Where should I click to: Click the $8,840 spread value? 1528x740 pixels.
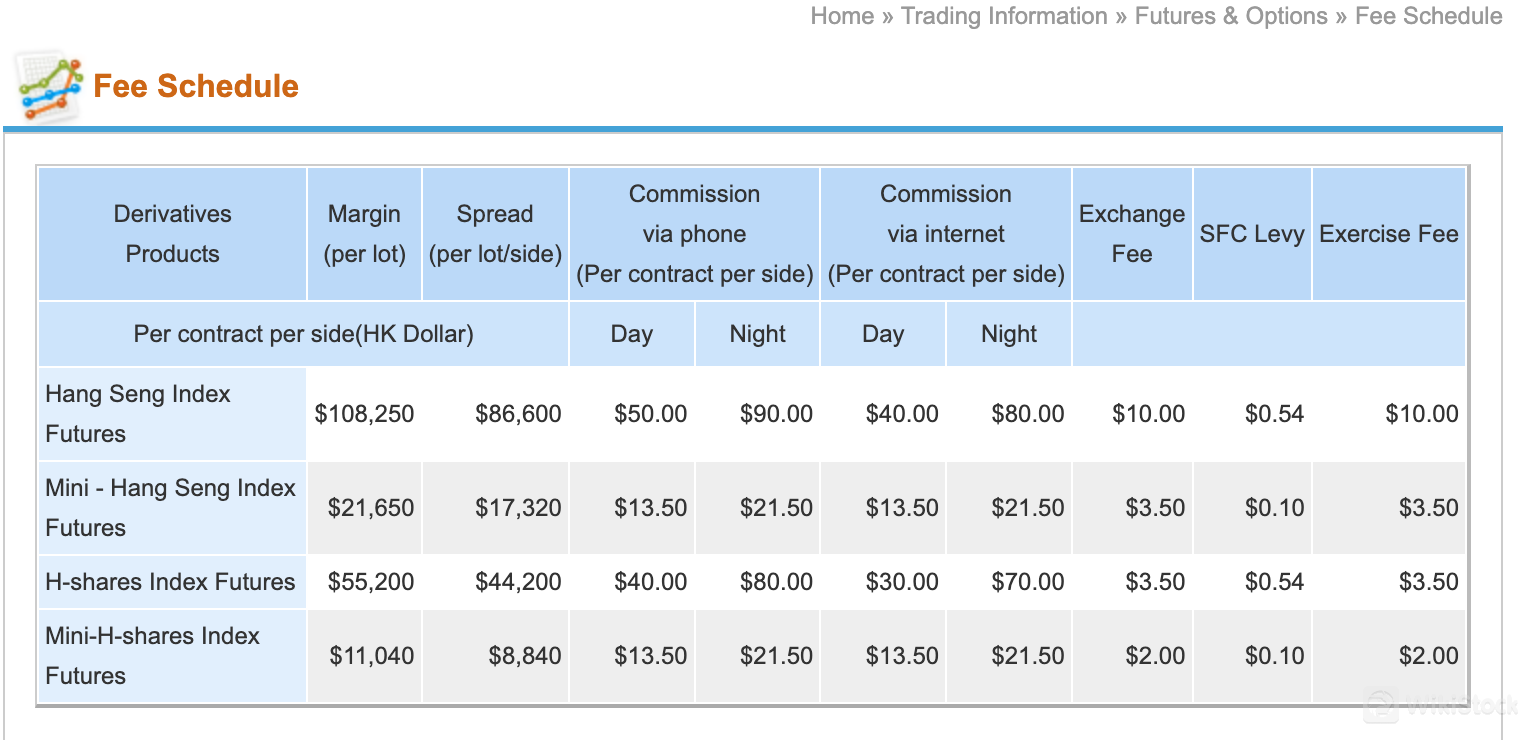(525, 656)
